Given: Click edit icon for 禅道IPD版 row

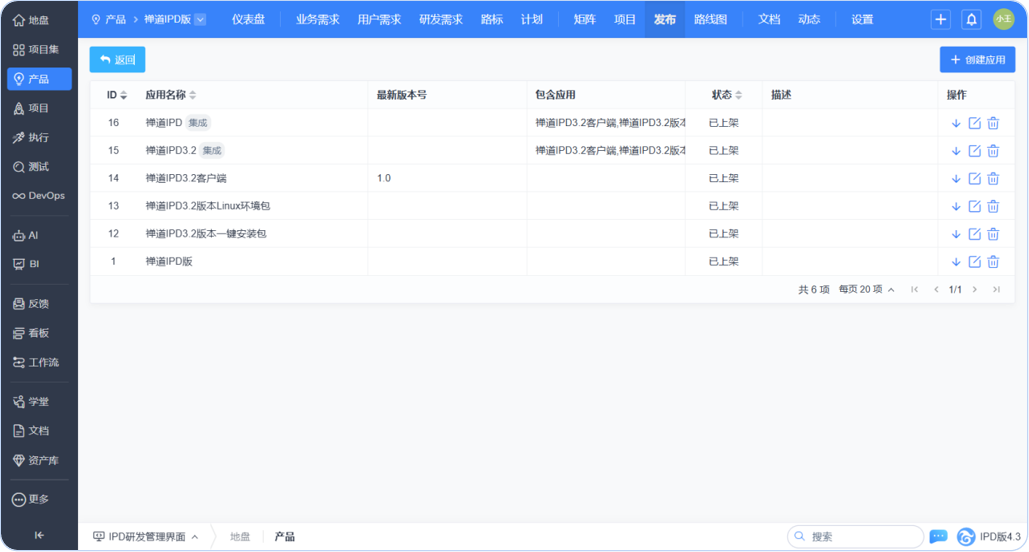Looking at the screenshot, I should coord(975,262).
